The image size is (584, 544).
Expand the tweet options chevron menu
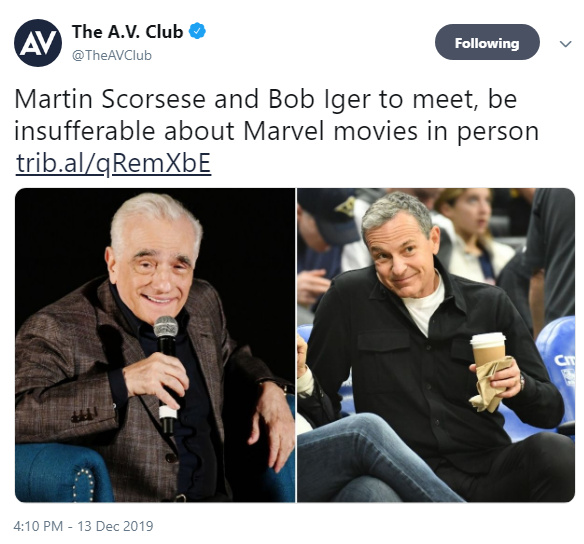(x=565, y=44)
